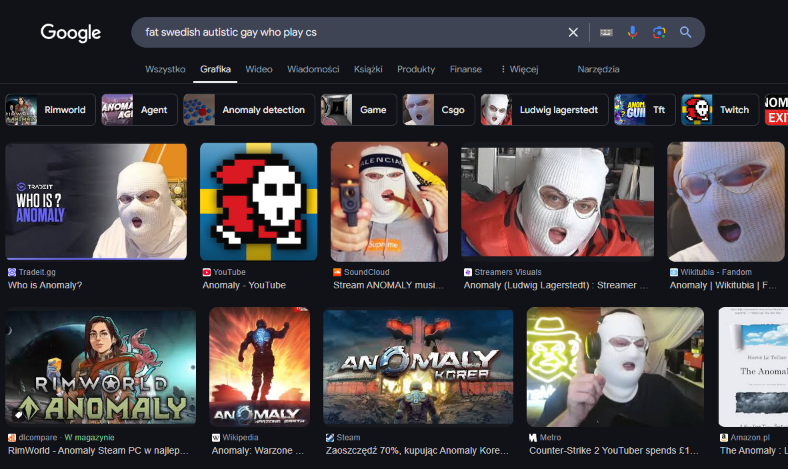Open the Anomaly Korea Steam image

click(418, 367)
